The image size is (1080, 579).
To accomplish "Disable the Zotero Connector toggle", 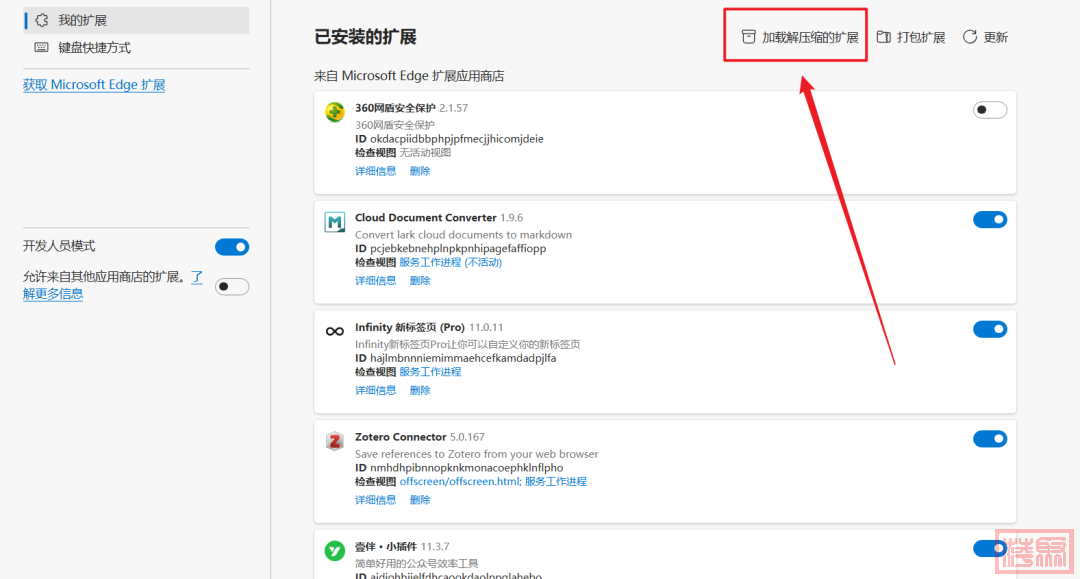I will 990,439.
